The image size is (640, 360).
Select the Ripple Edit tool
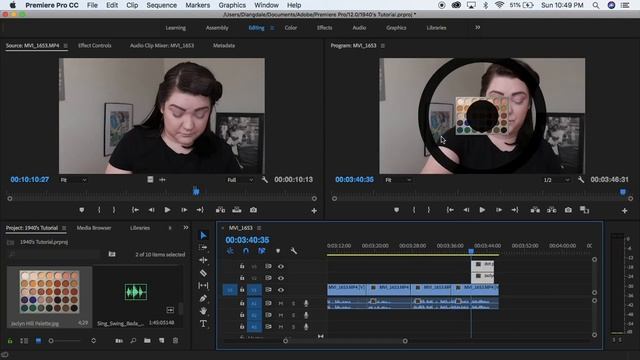[203, 260]
